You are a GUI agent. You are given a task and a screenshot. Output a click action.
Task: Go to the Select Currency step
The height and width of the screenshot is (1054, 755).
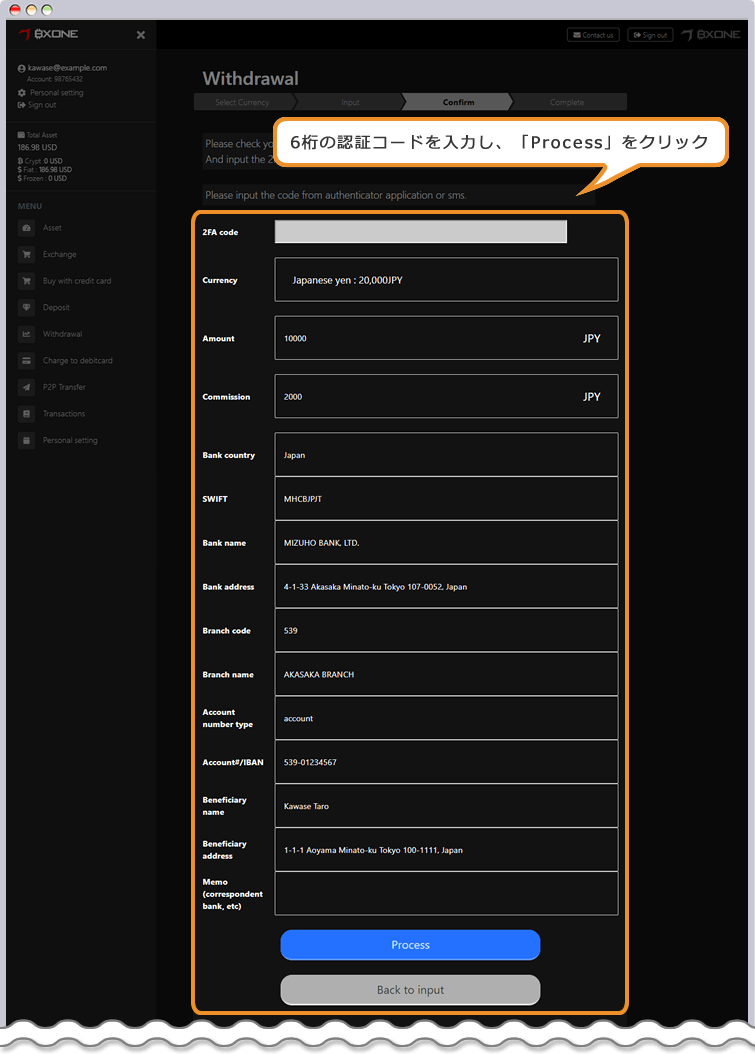pyautogui.click(x=242, y=102)
